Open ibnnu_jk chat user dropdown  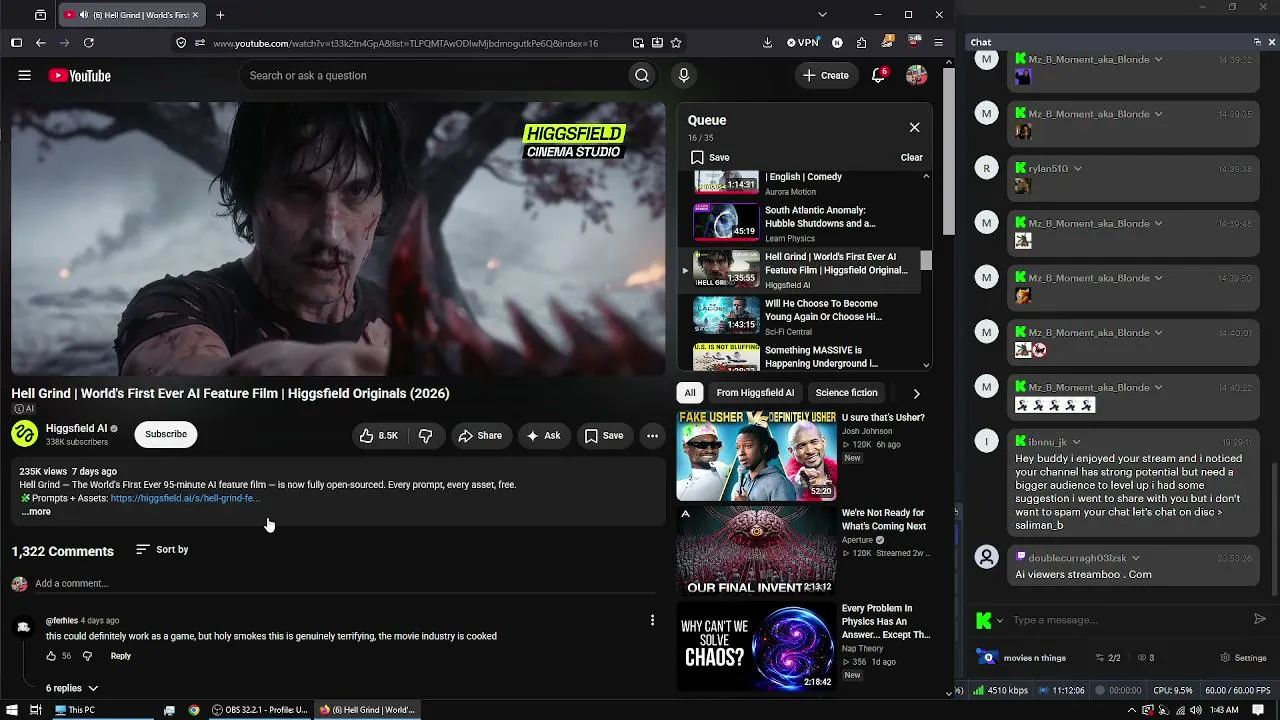pyautogui.click(x=1076, y=442)
